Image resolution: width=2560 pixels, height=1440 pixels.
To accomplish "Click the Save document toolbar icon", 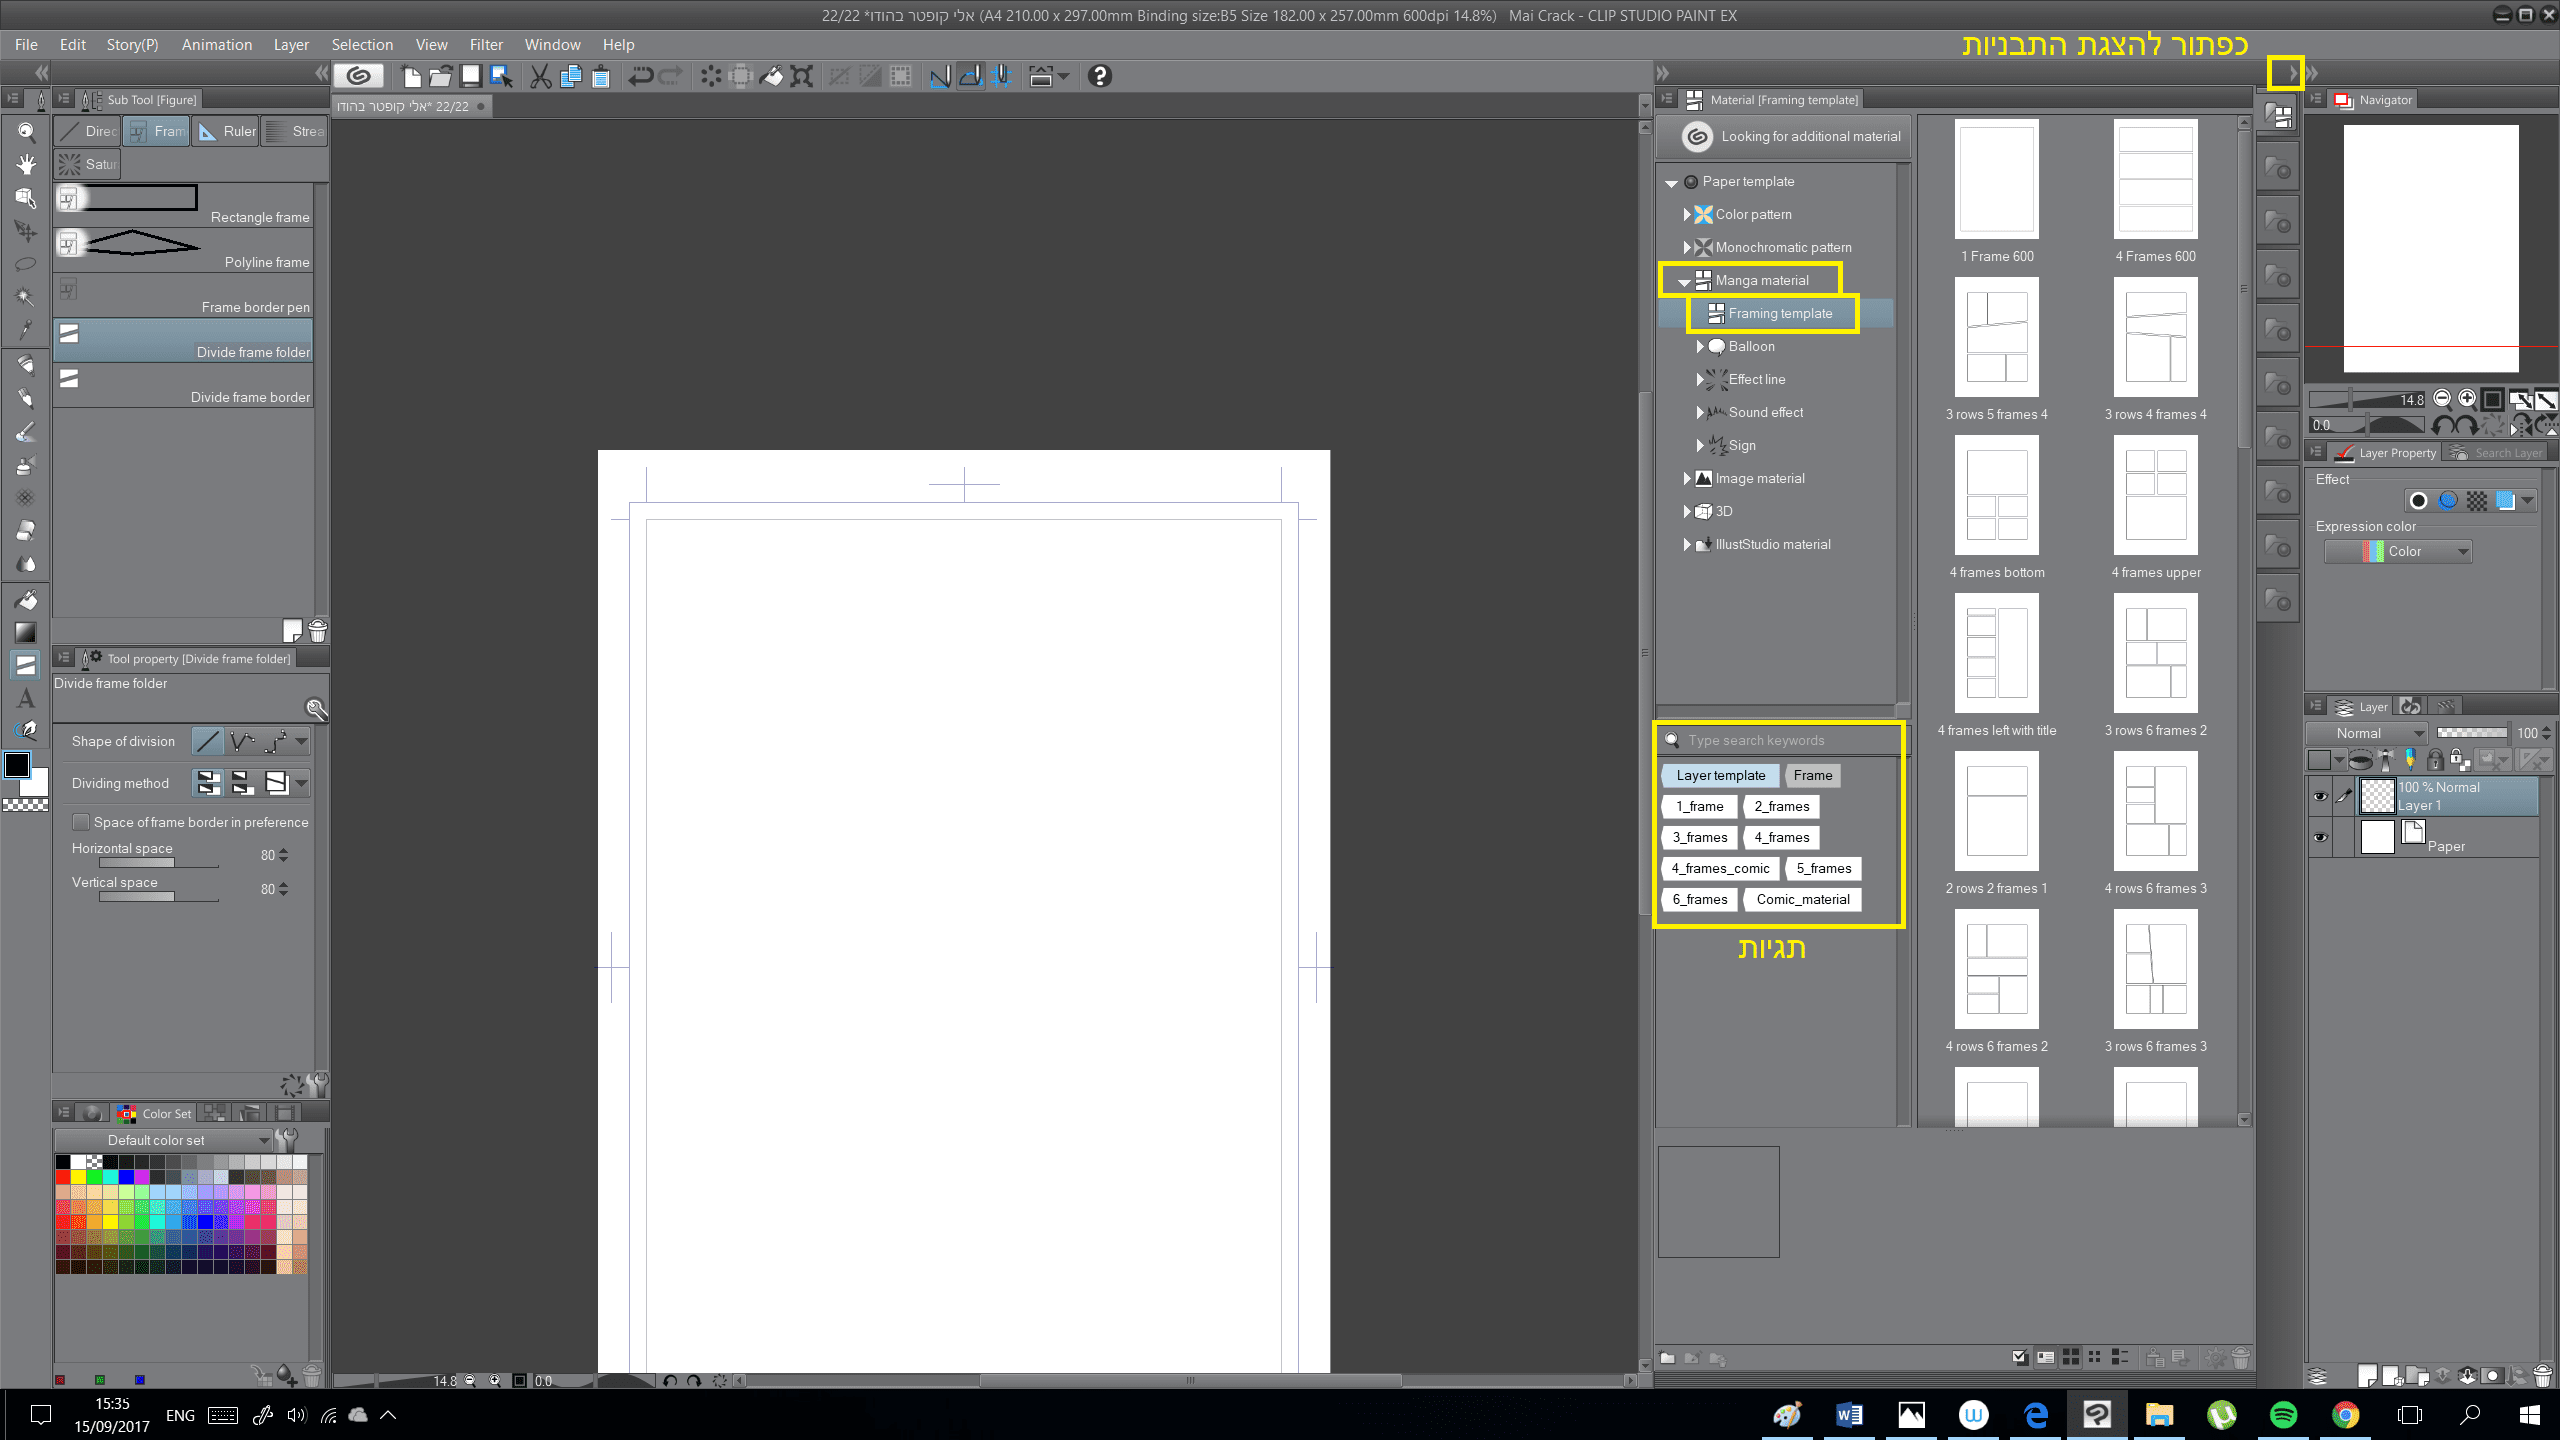I will coord(471,76).
